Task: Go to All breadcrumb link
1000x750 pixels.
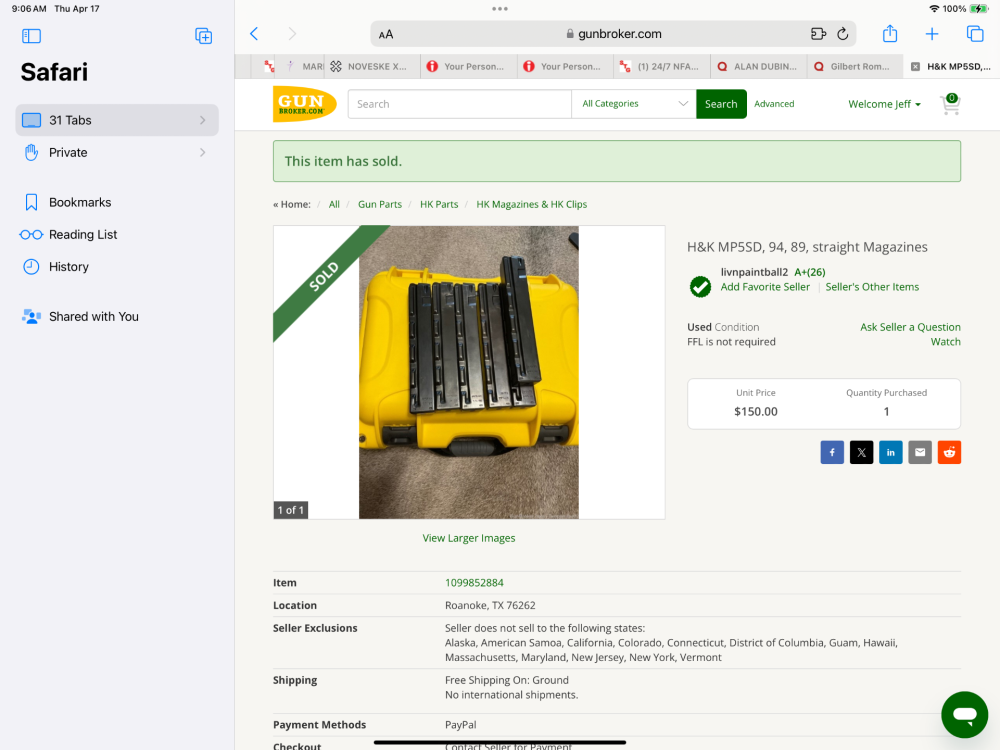Action: coord(334,204)
